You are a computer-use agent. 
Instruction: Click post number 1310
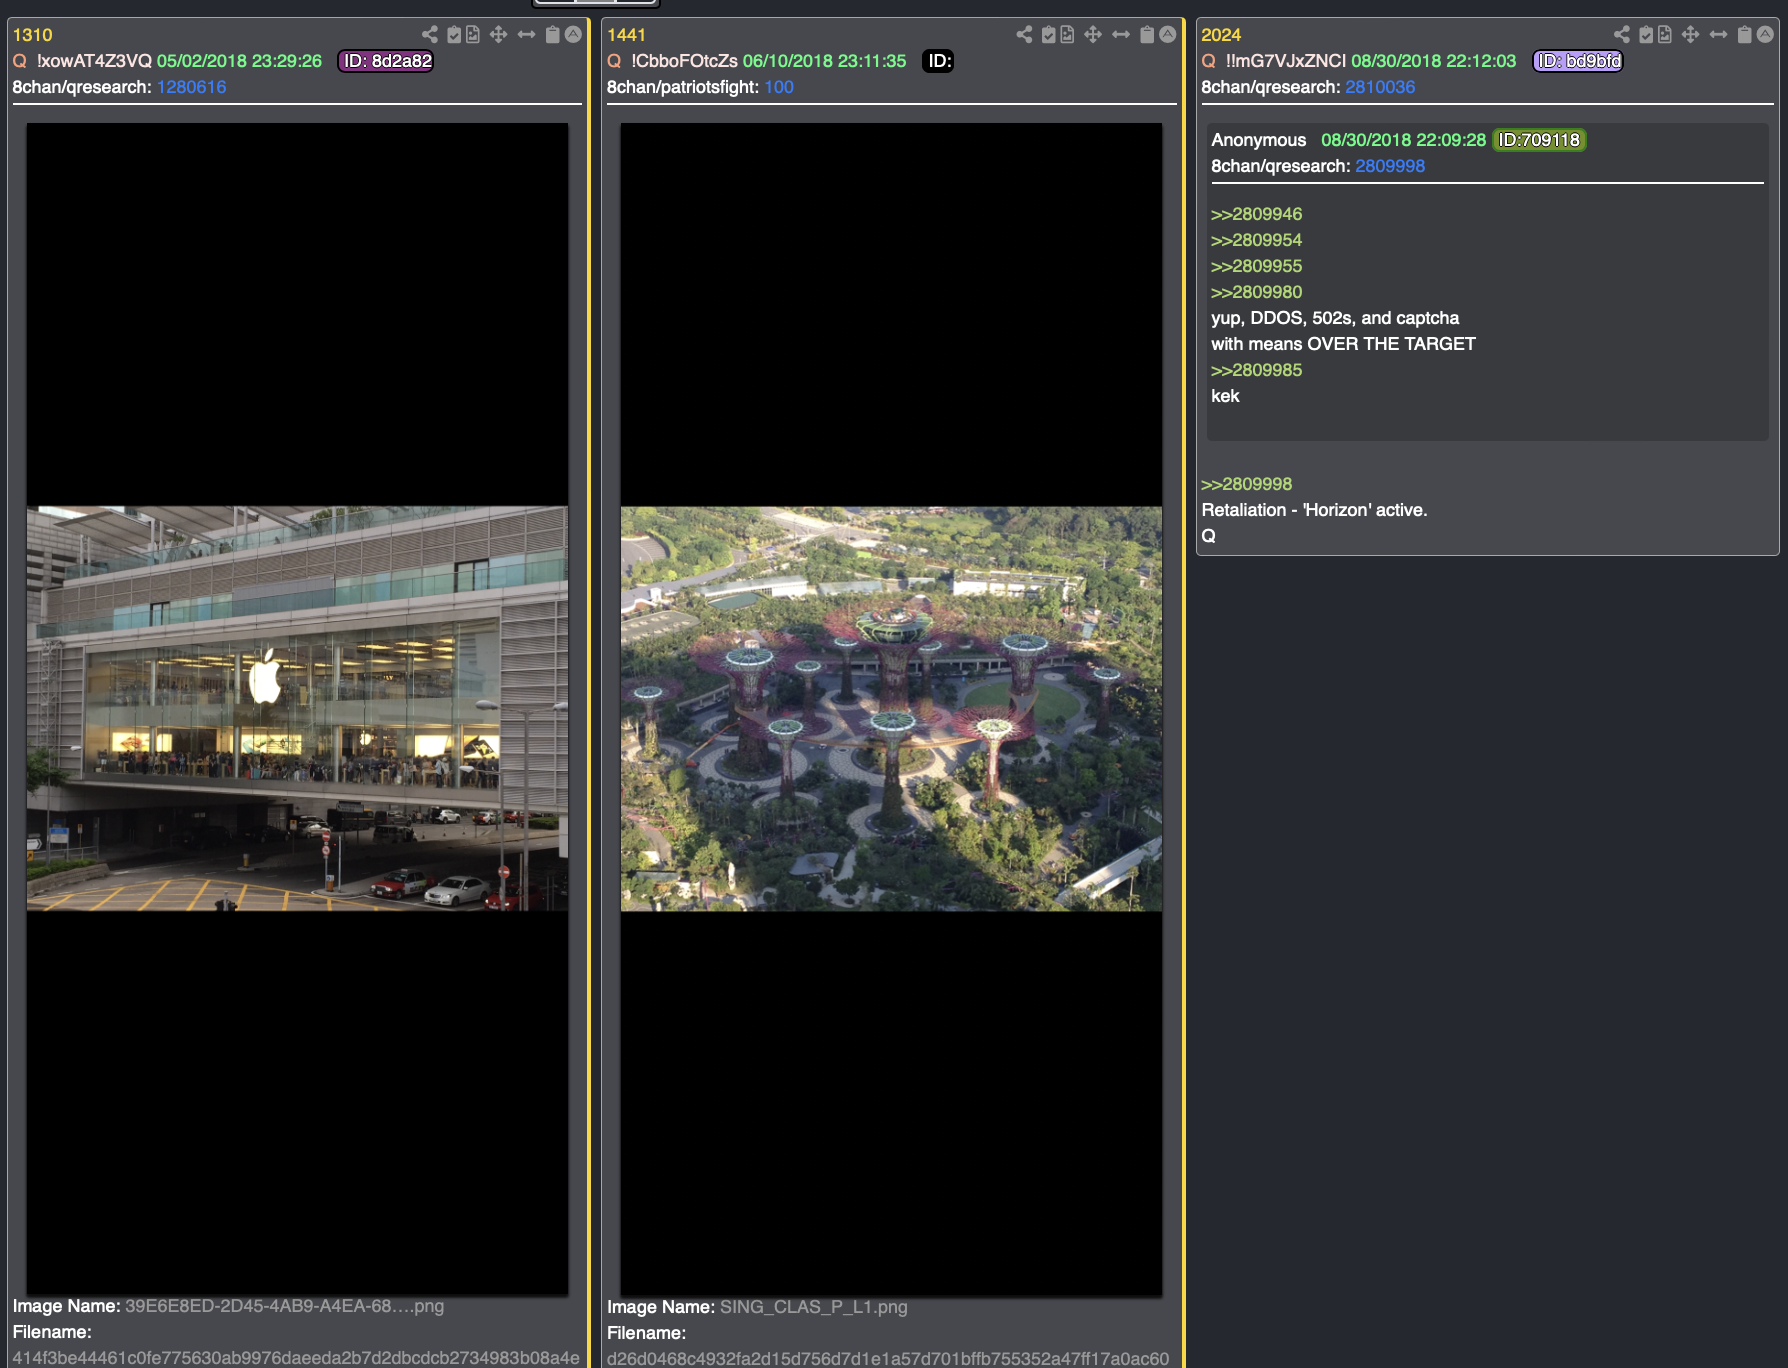pos(32,35)
